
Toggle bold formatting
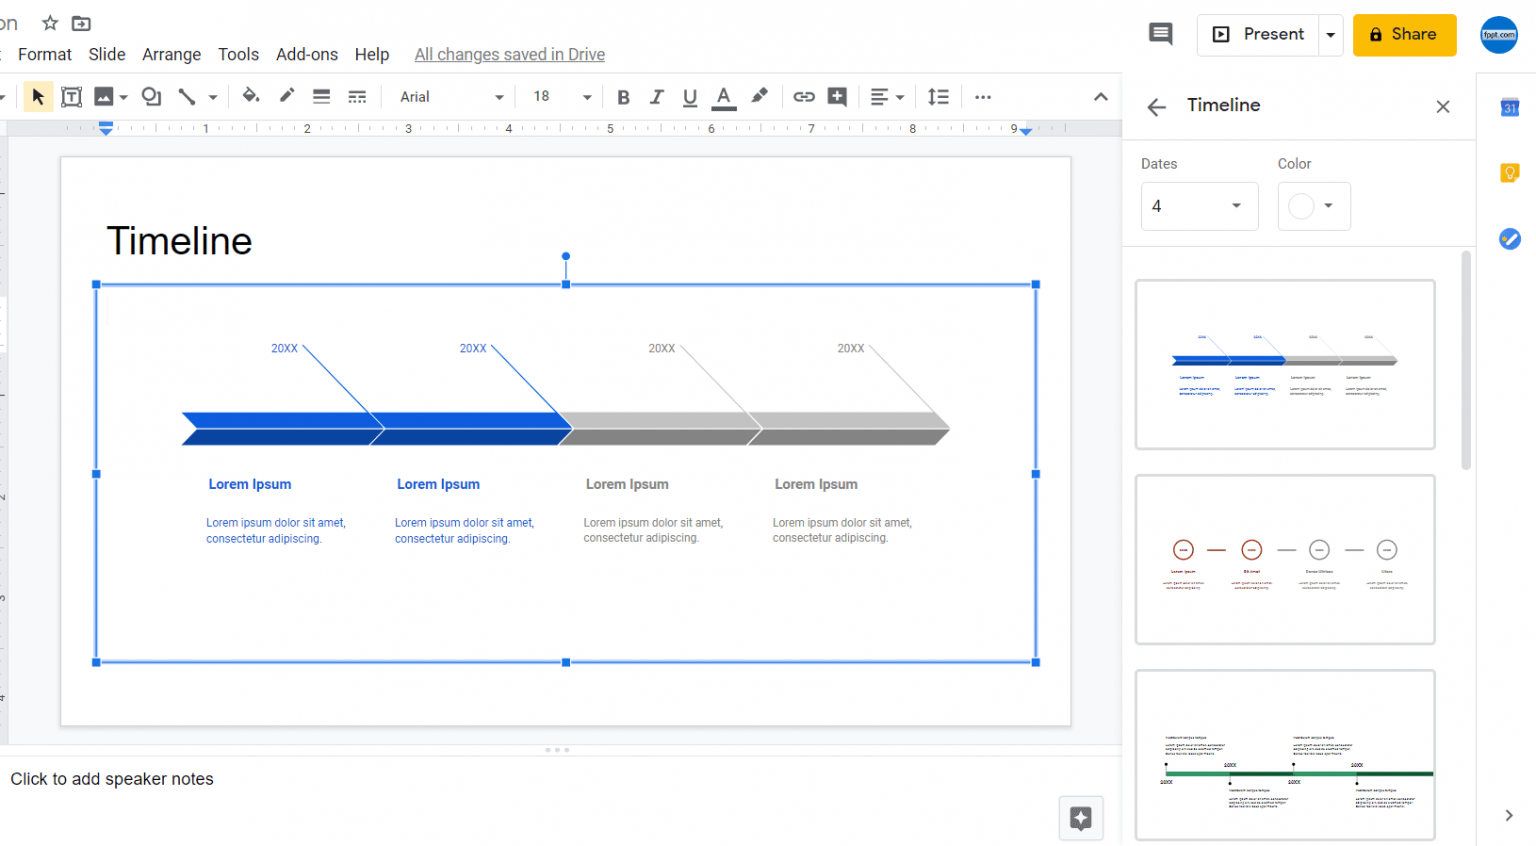(623, 96)
